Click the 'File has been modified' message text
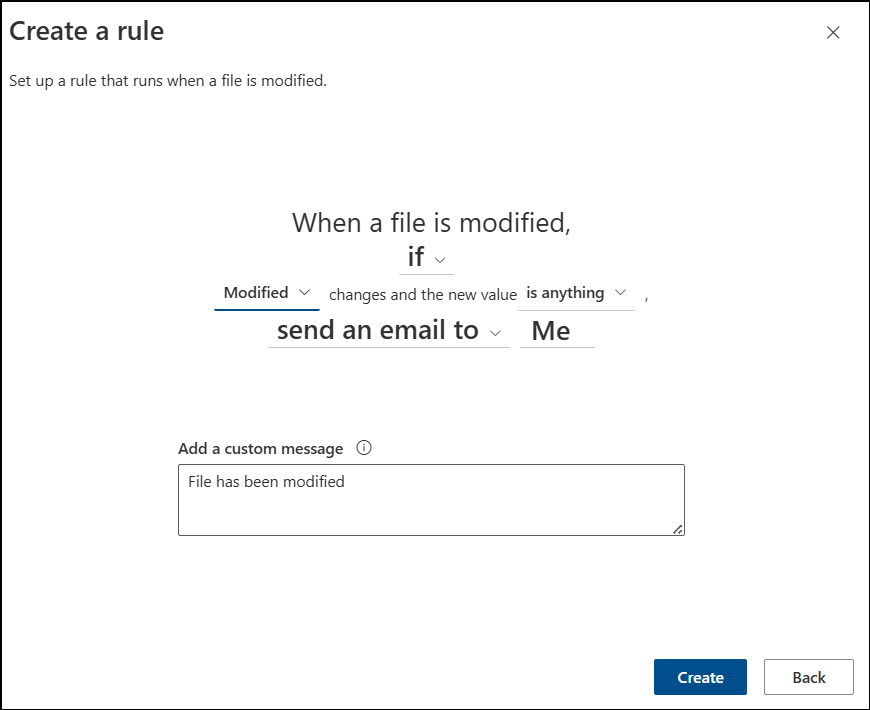 266,481
